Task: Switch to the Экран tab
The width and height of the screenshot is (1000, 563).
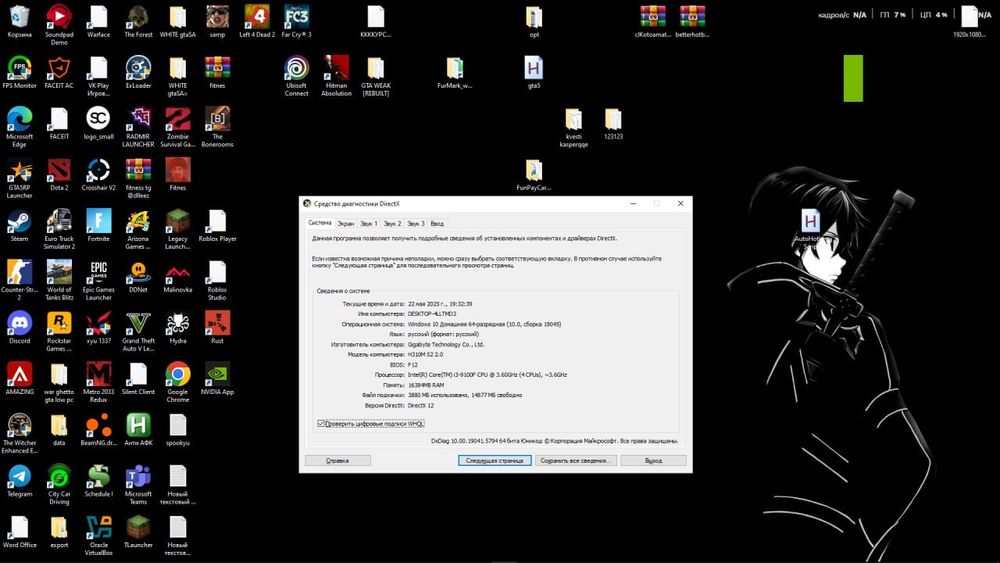Action: (x=345, y=224)
